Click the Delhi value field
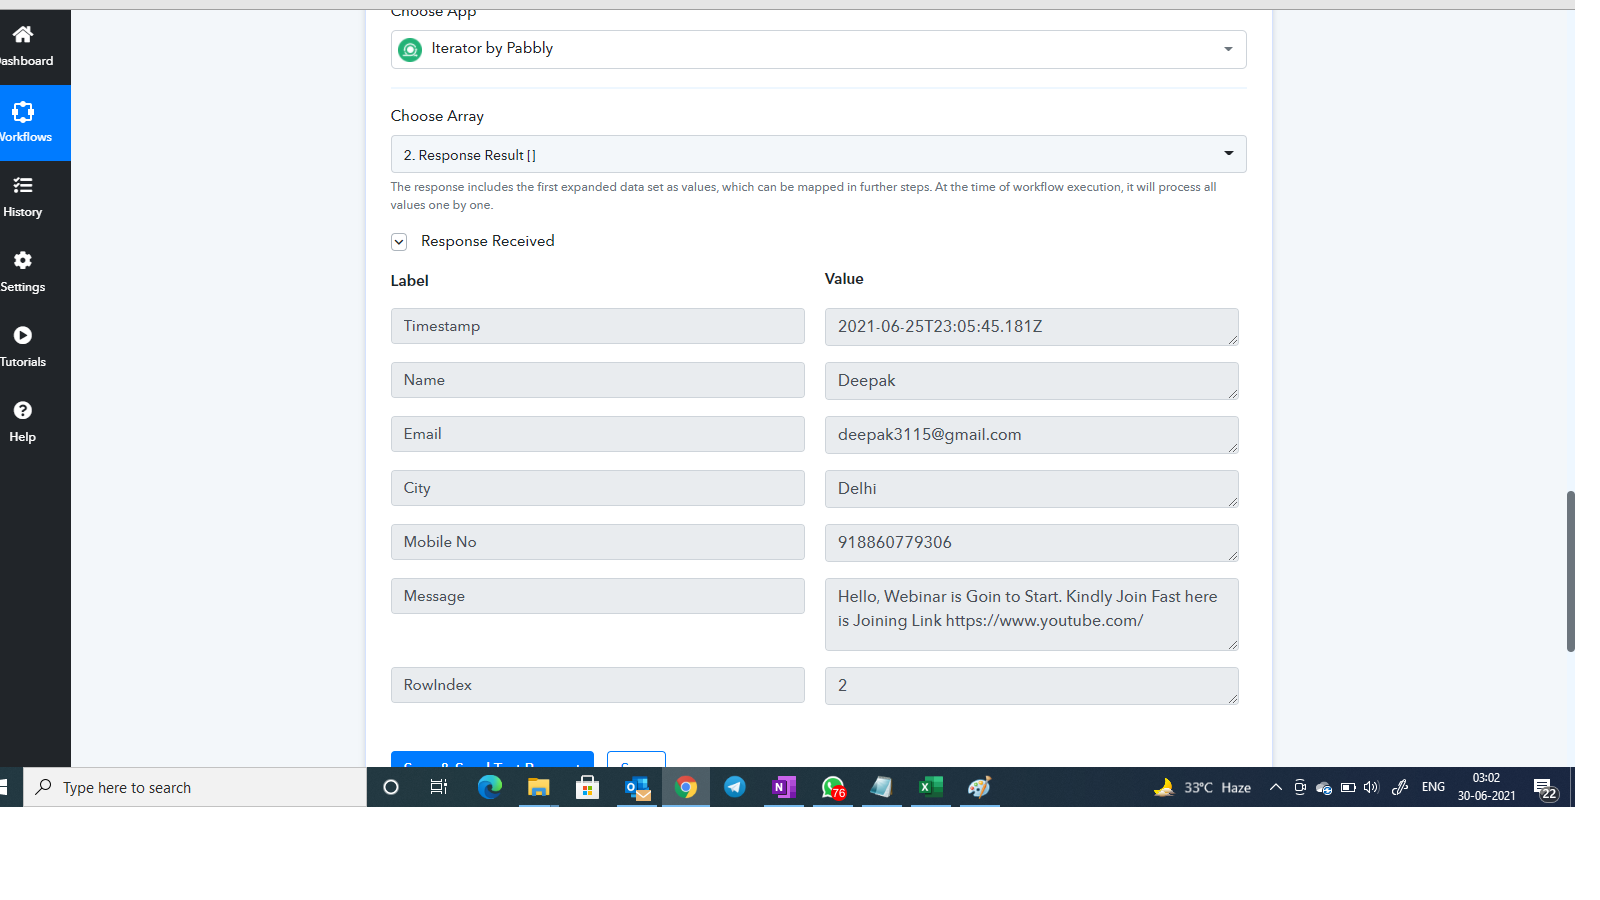Viewport: 1600px width, 900px height. [x=1031, y=489]
